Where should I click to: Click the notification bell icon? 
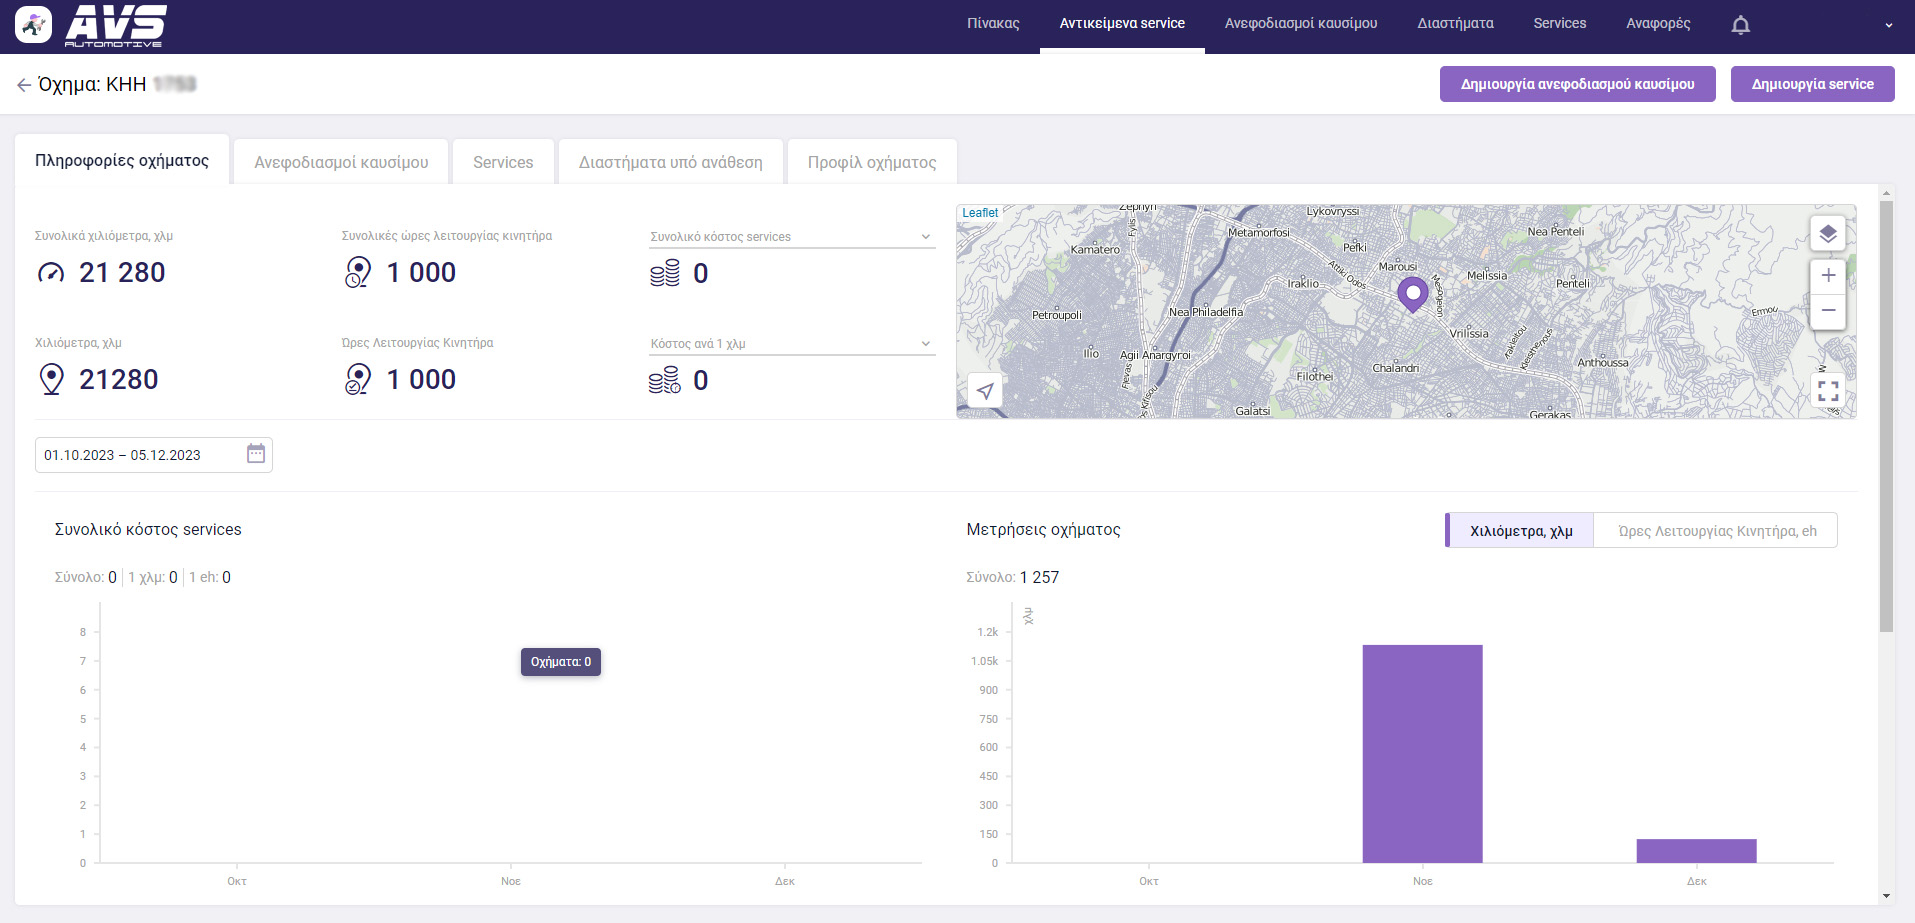(x=1740, y=25)
